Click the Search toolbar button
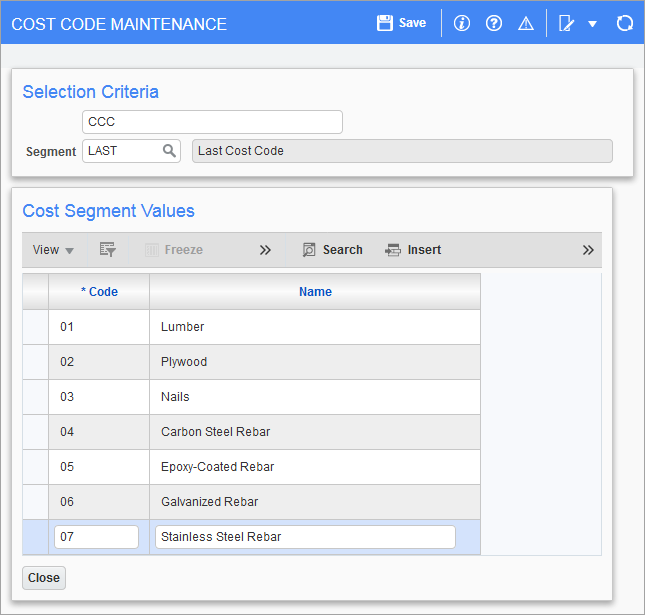Image resolution: width=645 pixels, height=615 pixels. coord(332,250)
